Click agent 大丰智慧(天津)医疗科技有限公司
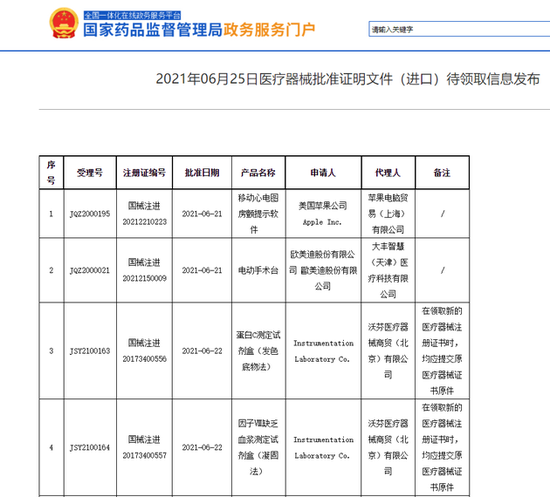 click(x=388, y=270)
